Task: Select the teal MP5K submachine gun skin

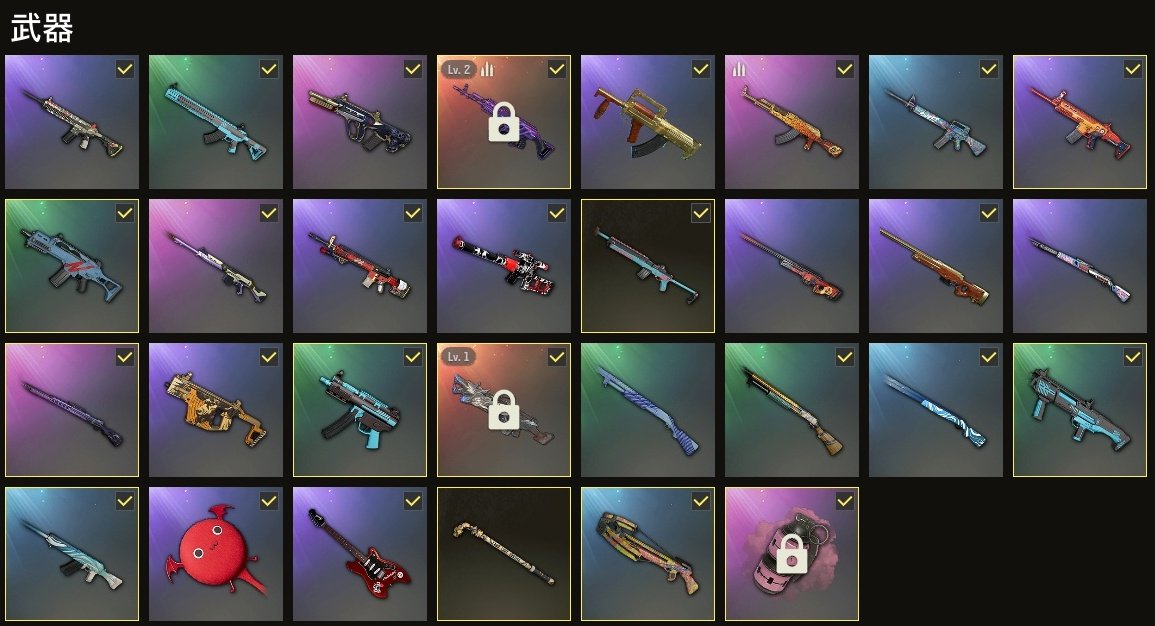Action: coord(359,410)
